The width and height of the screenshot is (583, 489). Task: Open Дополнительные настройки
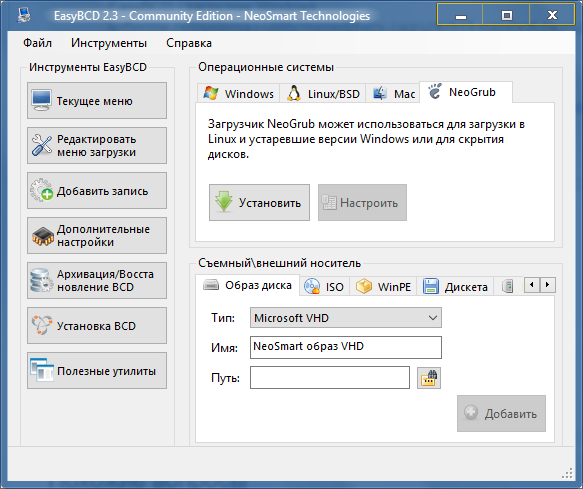pos(97,236)
